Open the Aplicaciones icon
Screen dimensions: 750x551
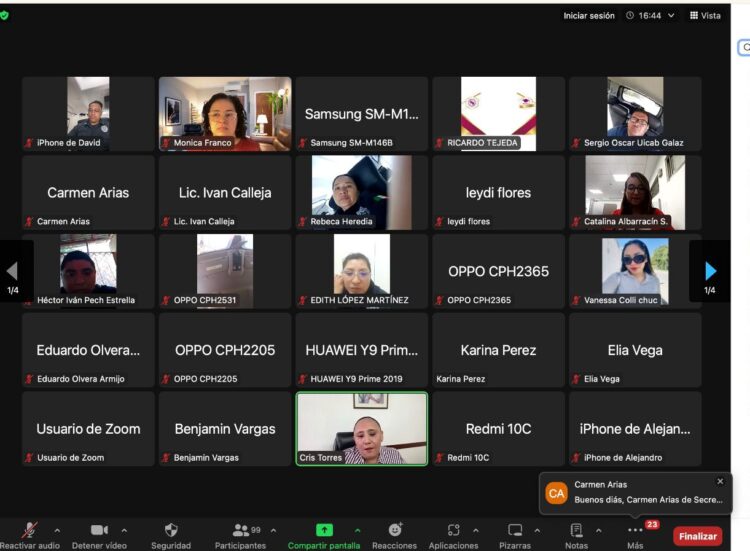(x=454, y=530)
